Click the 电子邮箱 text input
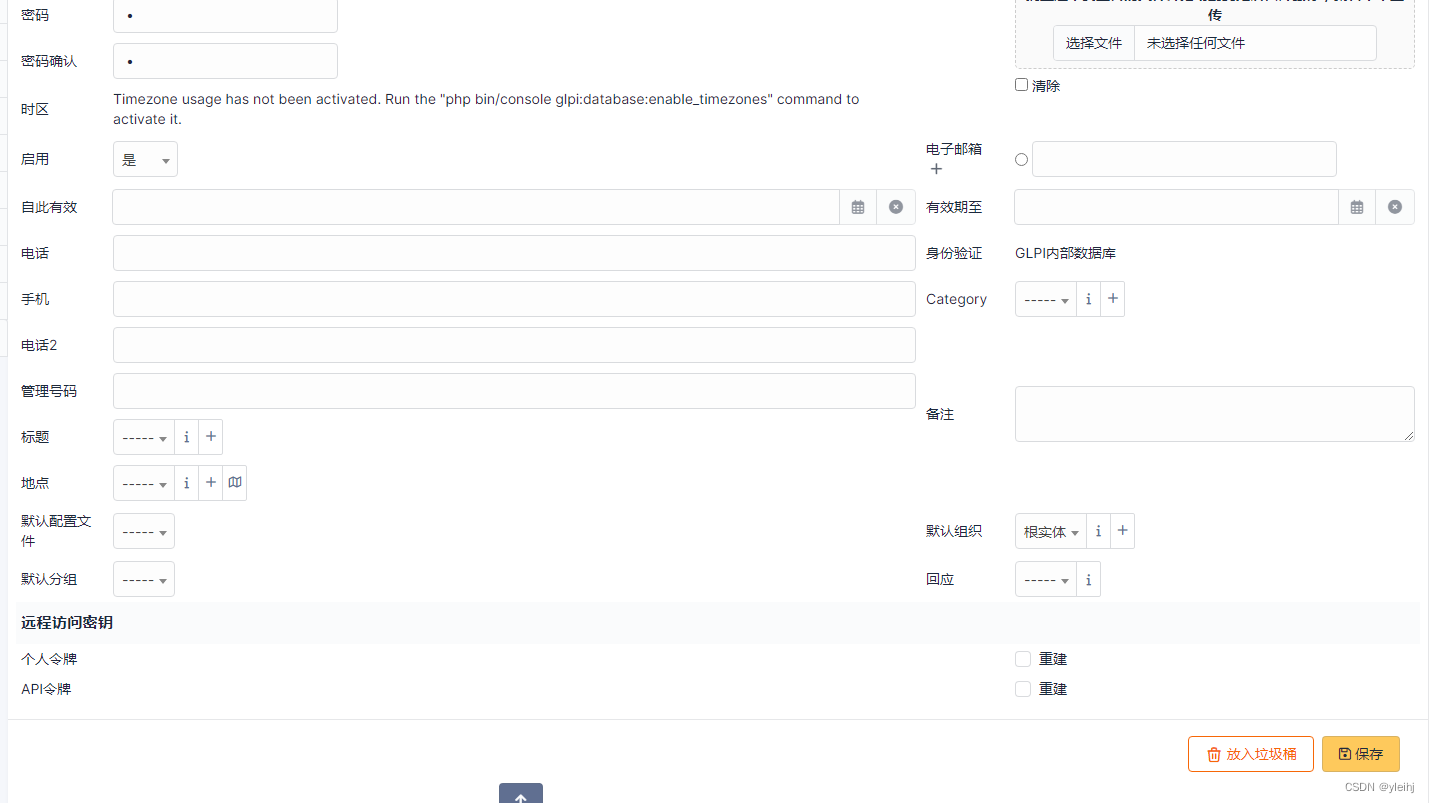This screenshot has height=803, width=1429. [1184, 159]
